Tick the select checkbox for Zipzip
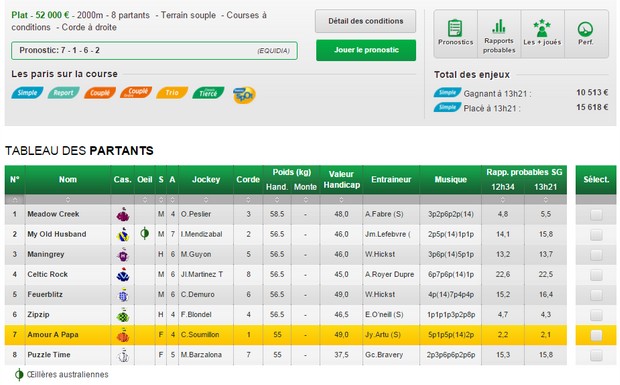Screen dimensions: 620x385 click(596, 315)
